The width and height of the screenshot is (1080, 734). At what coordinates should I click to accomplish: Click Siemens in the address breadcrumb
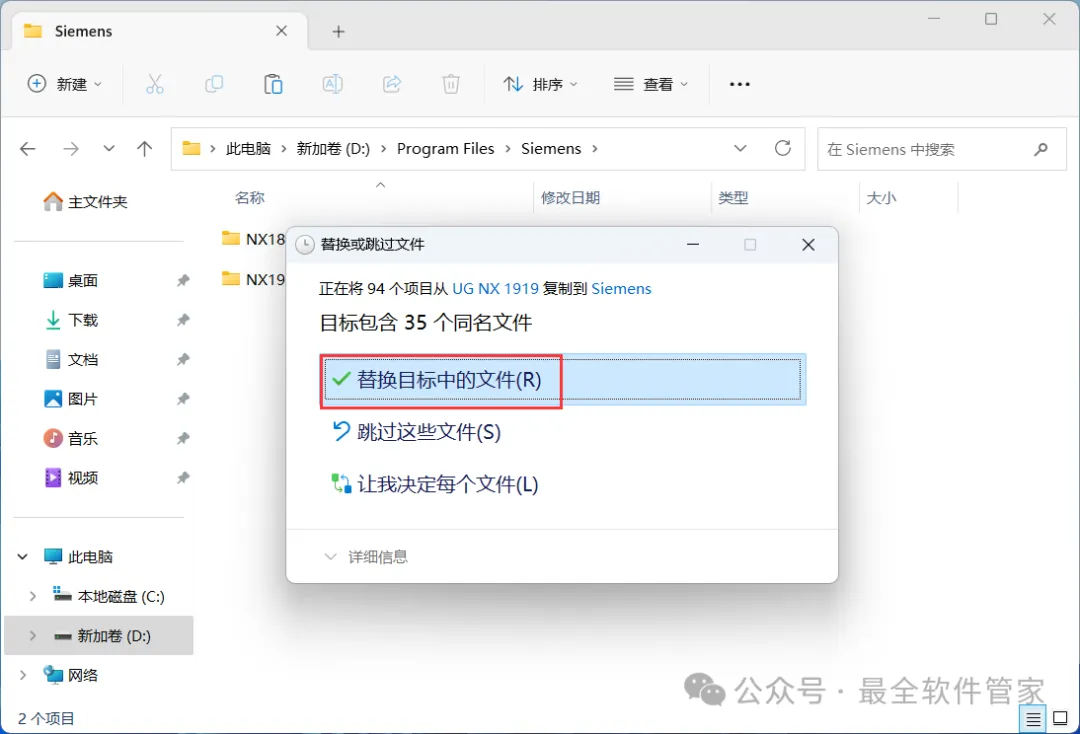551,149
